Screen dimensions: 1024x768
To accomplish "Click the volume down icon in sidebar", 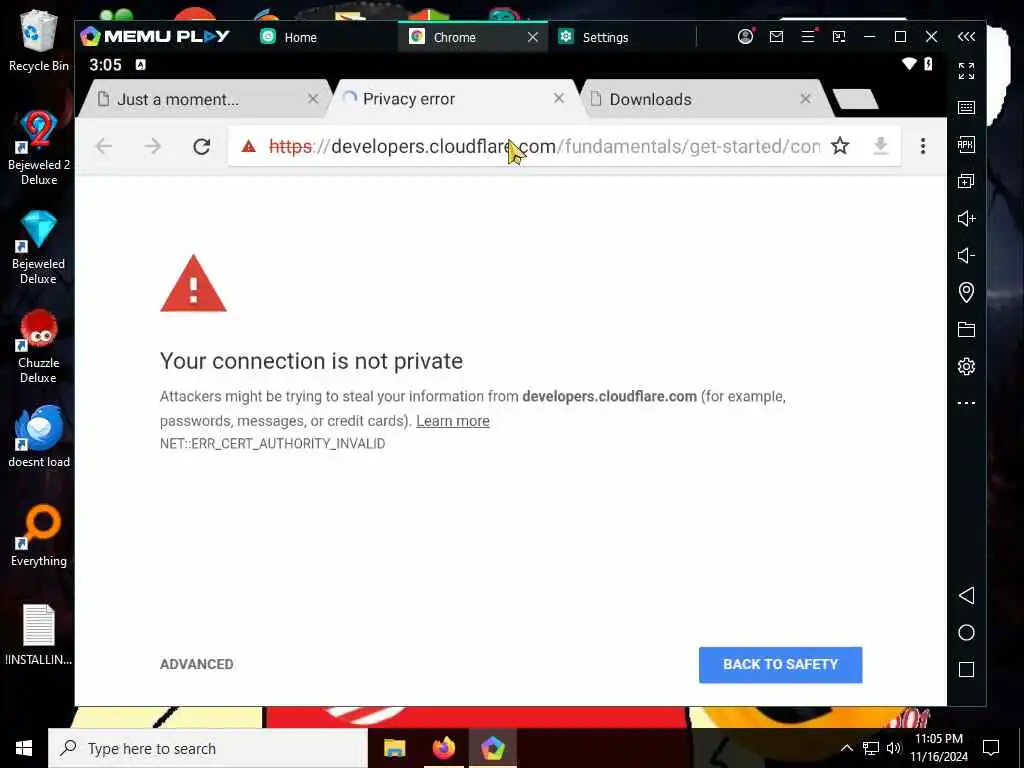I will click(x=966, y=255).
